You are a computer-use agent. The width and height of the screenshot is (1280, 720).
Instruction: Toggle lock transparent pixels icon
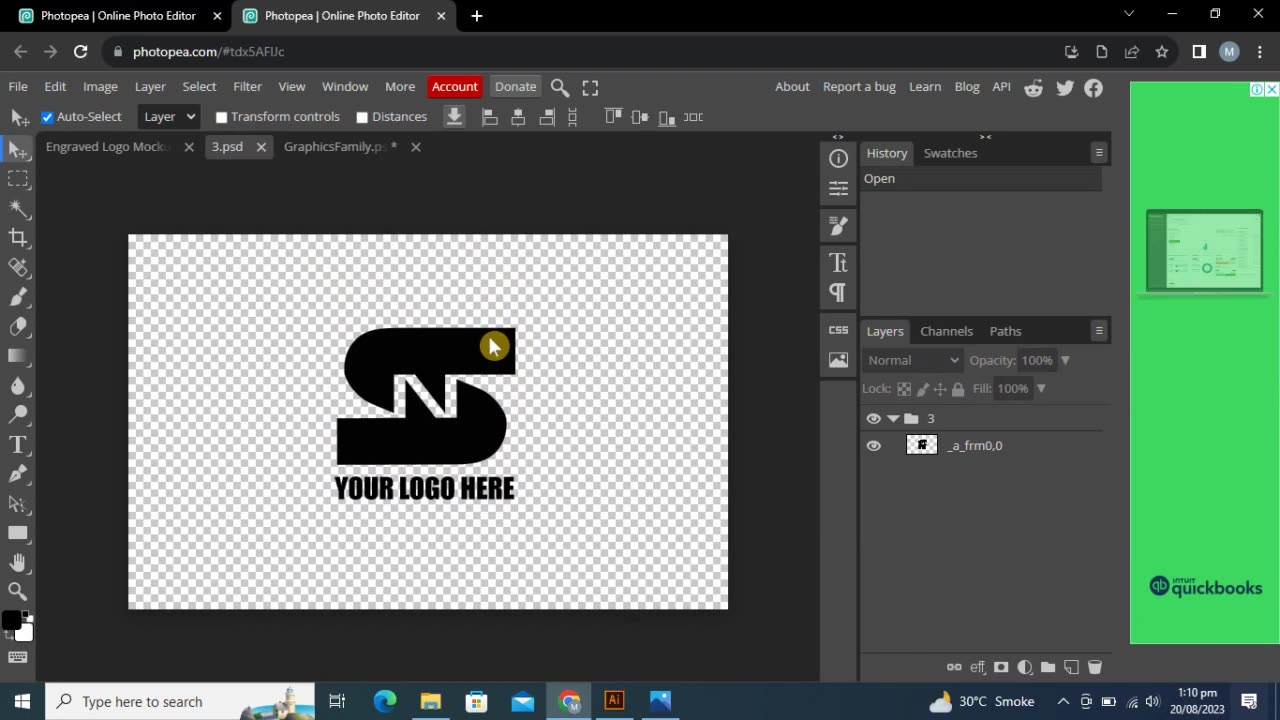tap(904, 389)
